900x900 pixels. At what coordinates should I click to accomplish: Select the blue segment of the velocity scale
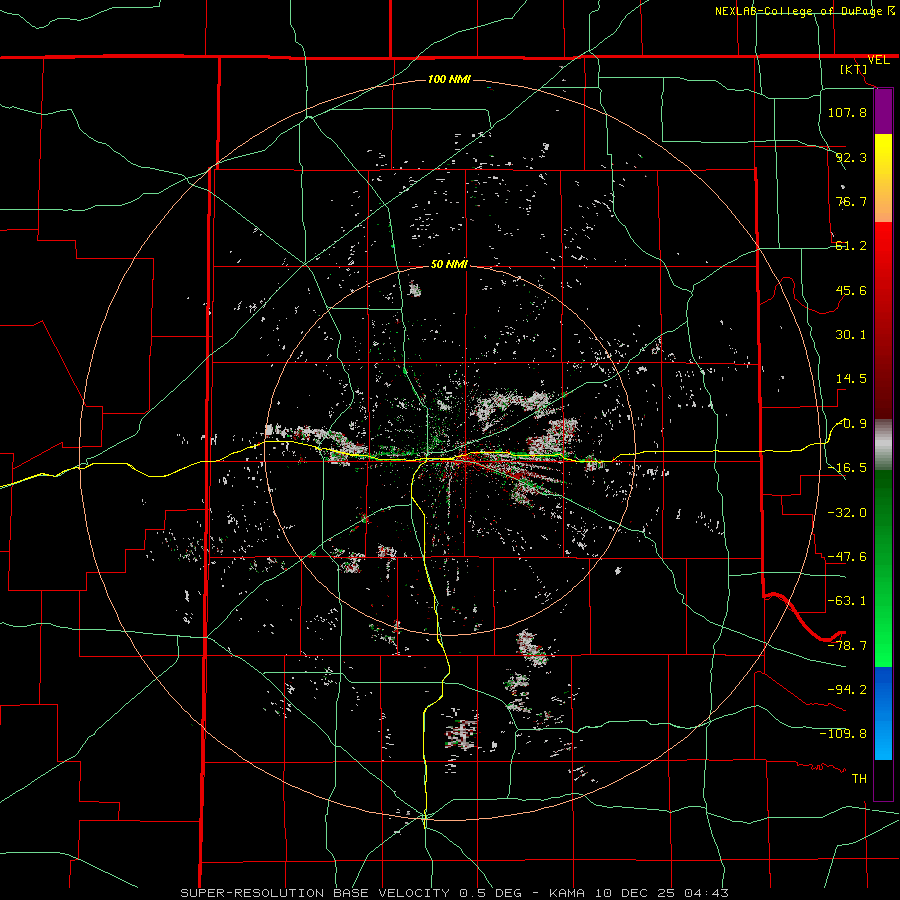(883, 713)
